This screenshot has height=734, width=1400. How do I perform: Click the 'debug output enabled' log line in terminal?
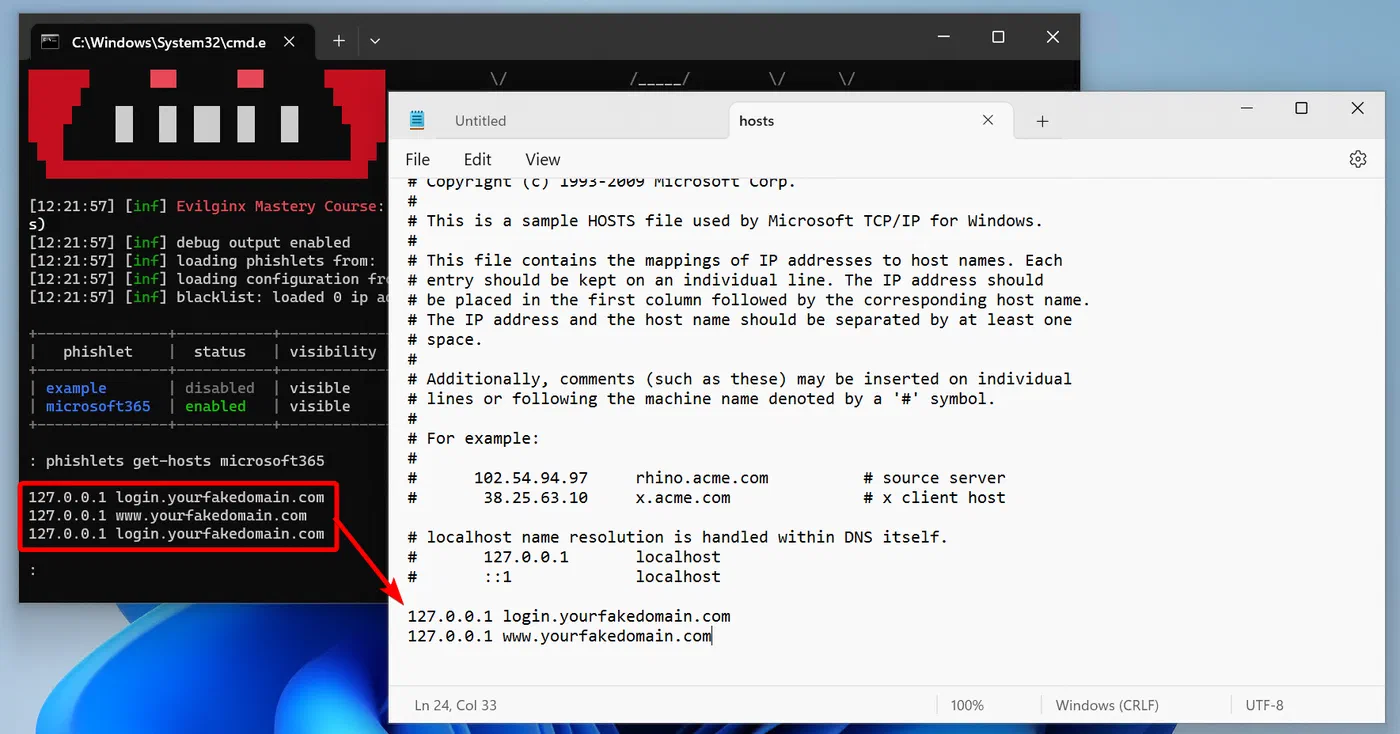tap(190, 242)
